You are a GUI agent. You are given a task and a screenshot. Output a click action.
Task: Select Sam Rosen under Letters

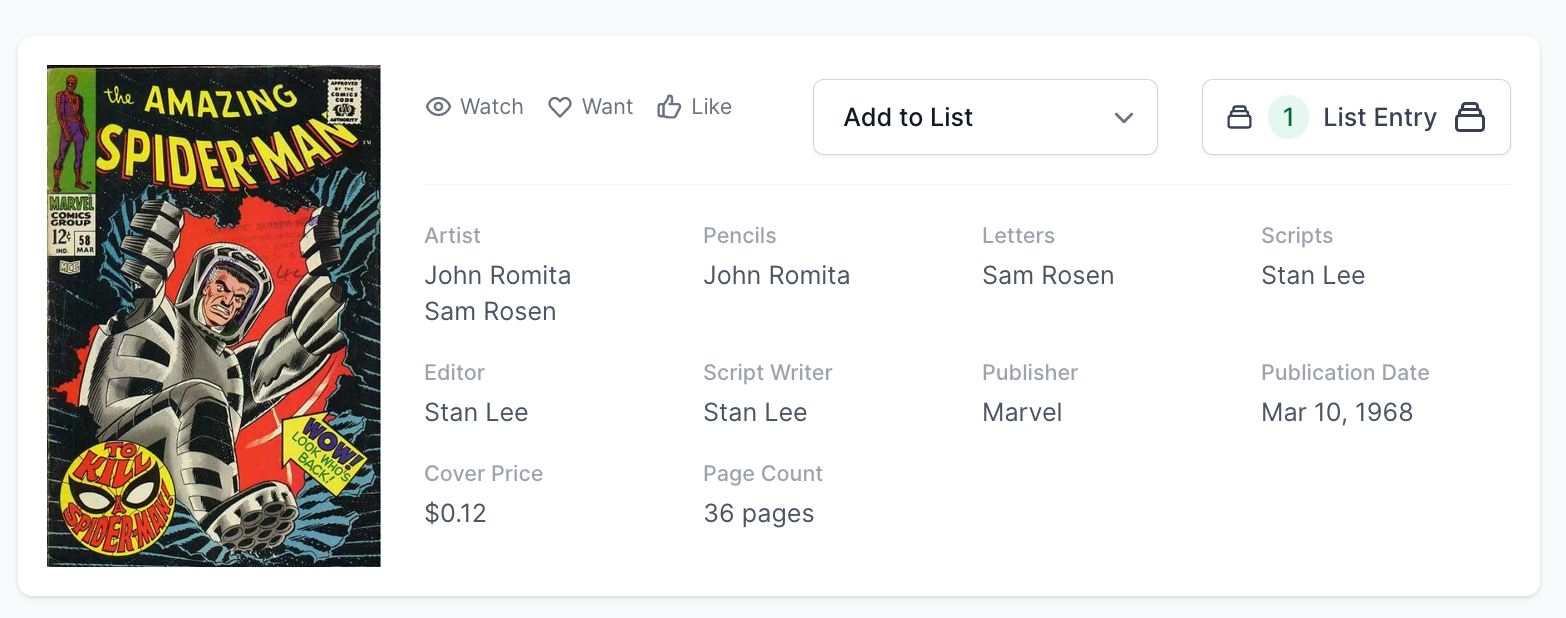1048,276
